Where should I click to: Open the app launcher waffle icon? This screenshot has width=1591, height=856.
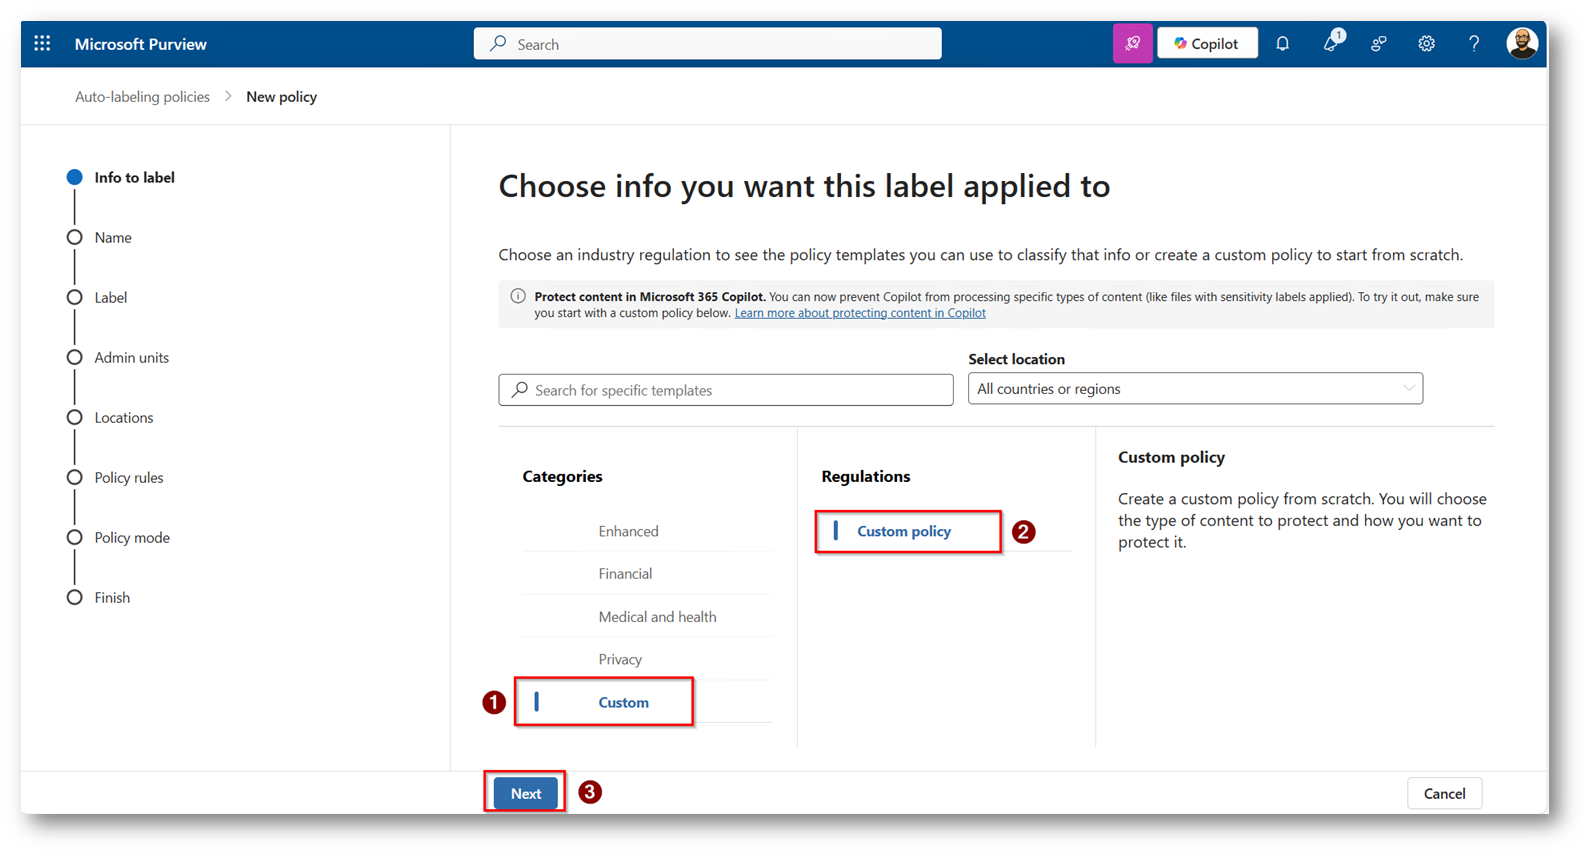[42, 44]
